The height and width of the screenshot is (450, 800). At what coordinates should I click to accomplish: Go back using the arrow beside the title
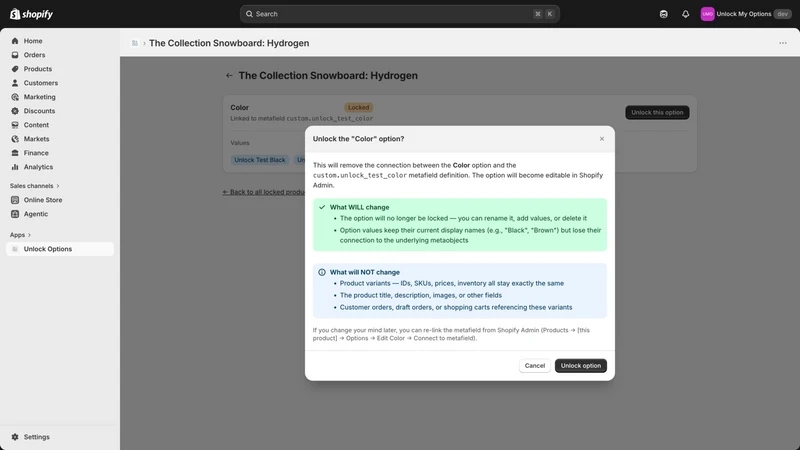(229, 76)
